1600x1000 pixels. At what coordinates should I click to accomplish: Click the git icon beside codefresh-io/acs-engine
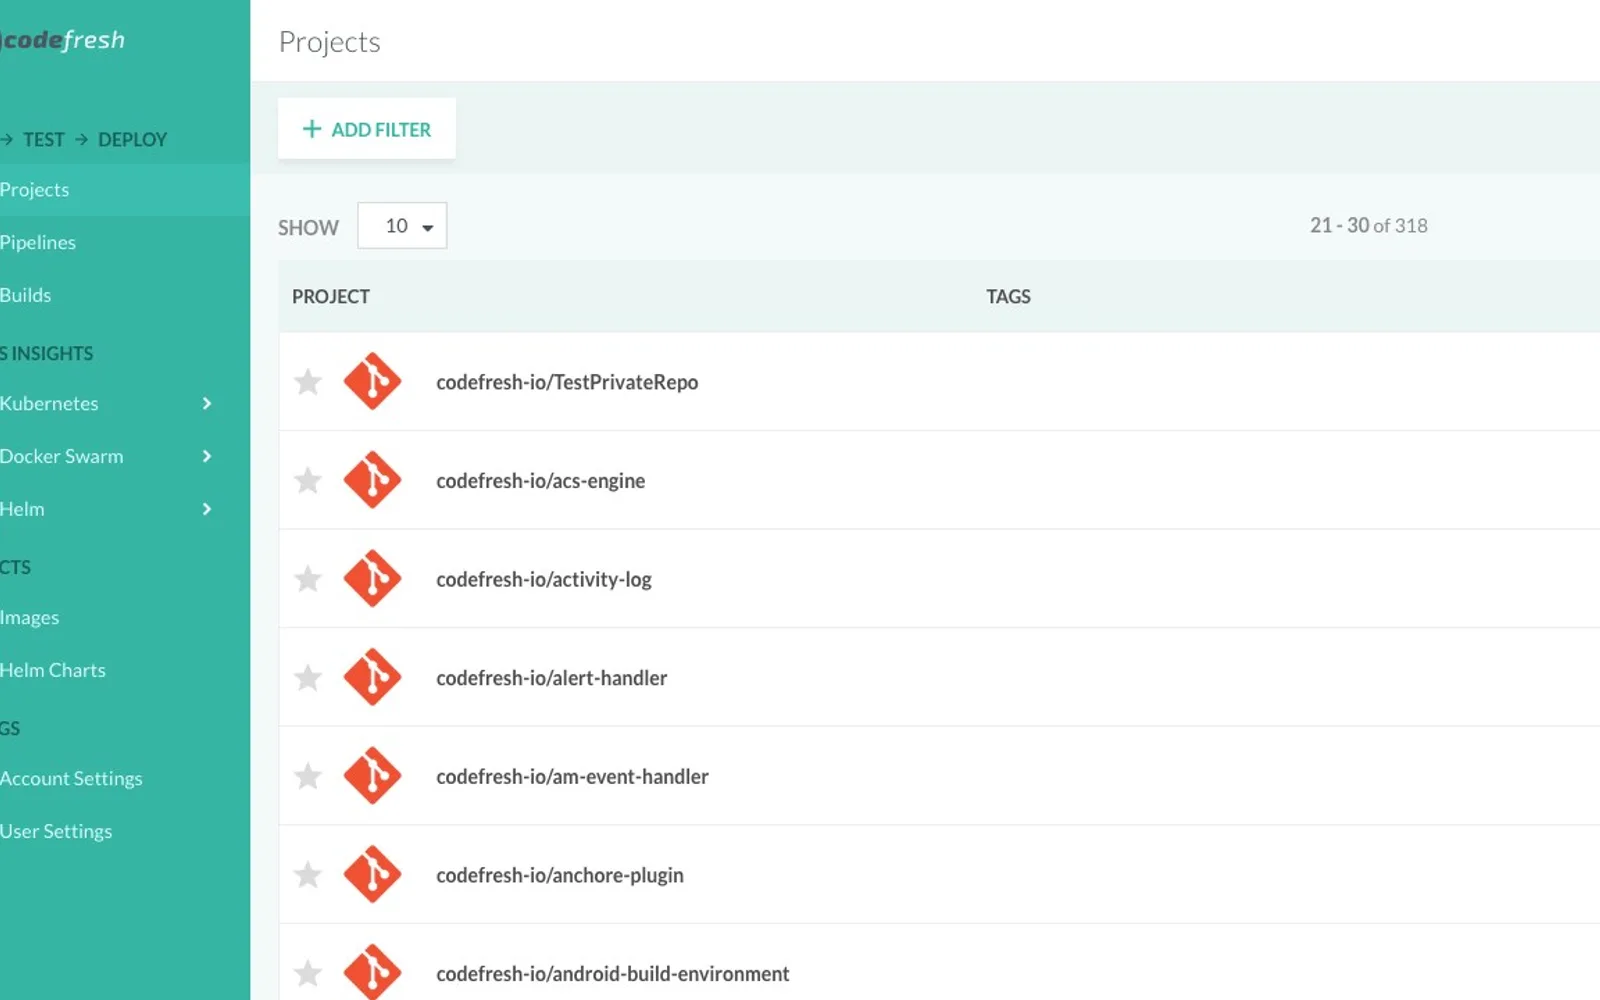pos(372,480)
